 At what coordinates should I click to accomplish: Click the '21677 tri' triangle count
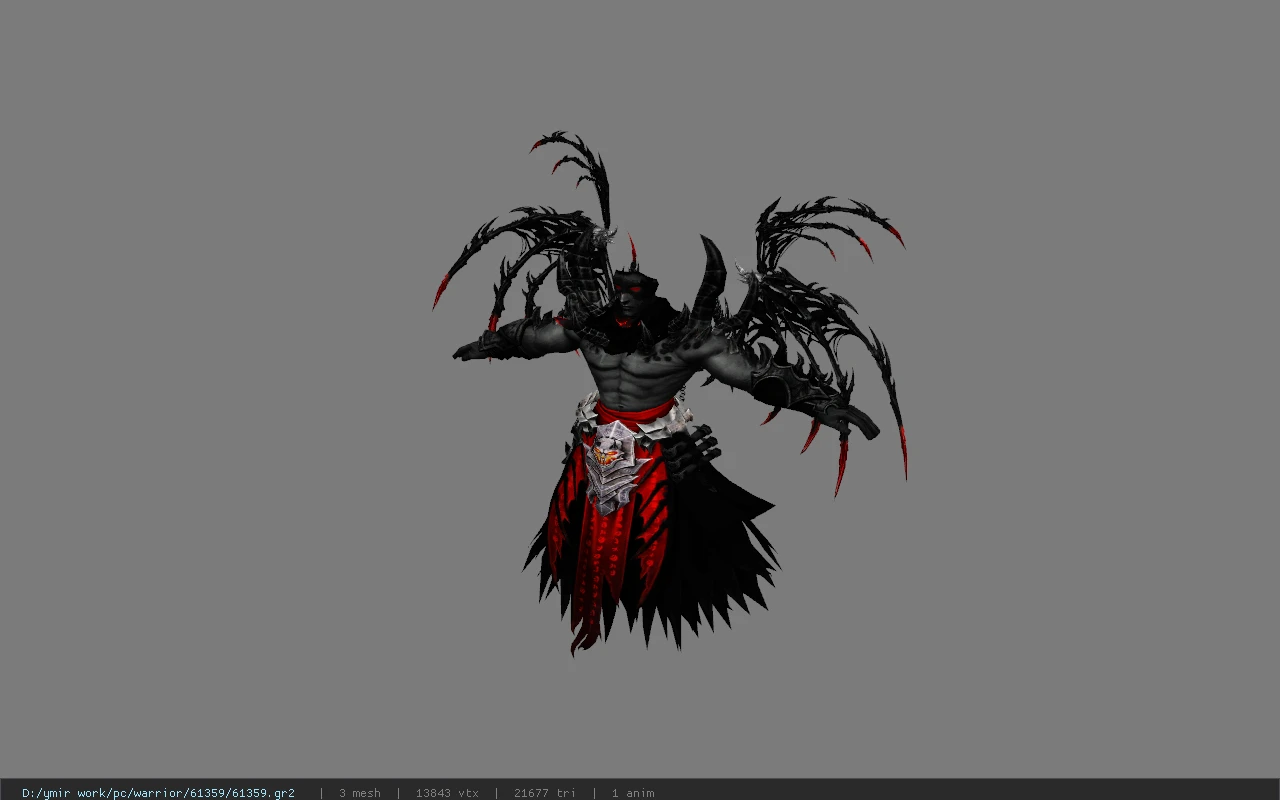click(545, 793)
